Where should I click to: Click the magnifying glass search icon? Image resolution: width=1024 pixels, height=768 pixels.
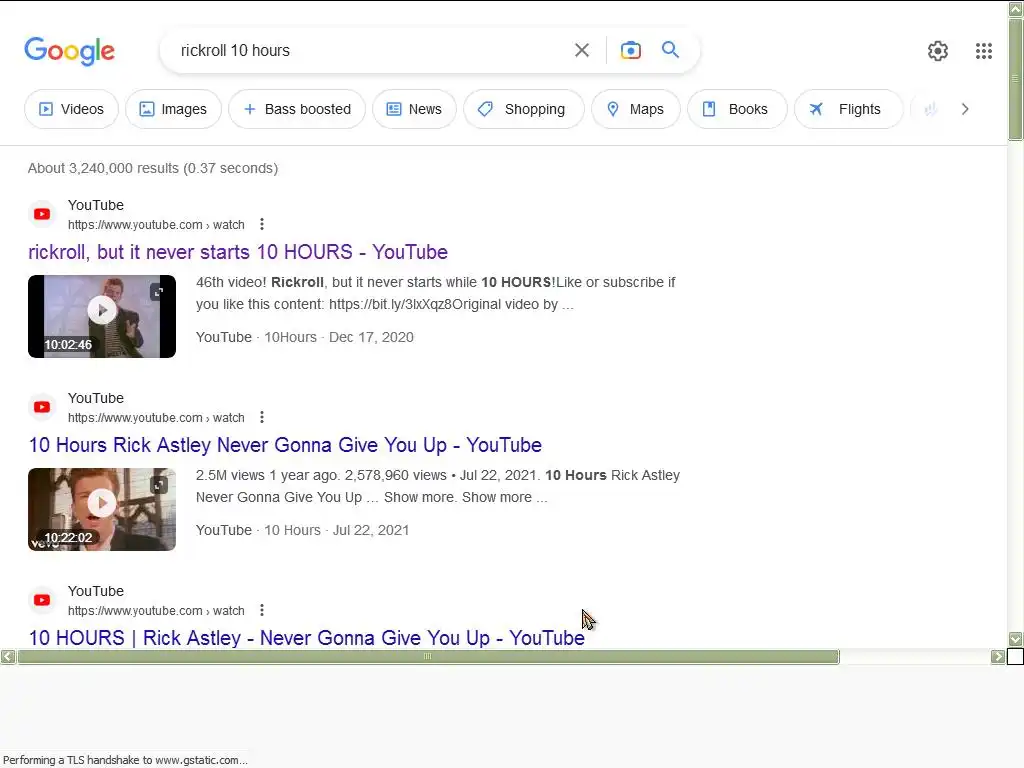coord(670,50)
